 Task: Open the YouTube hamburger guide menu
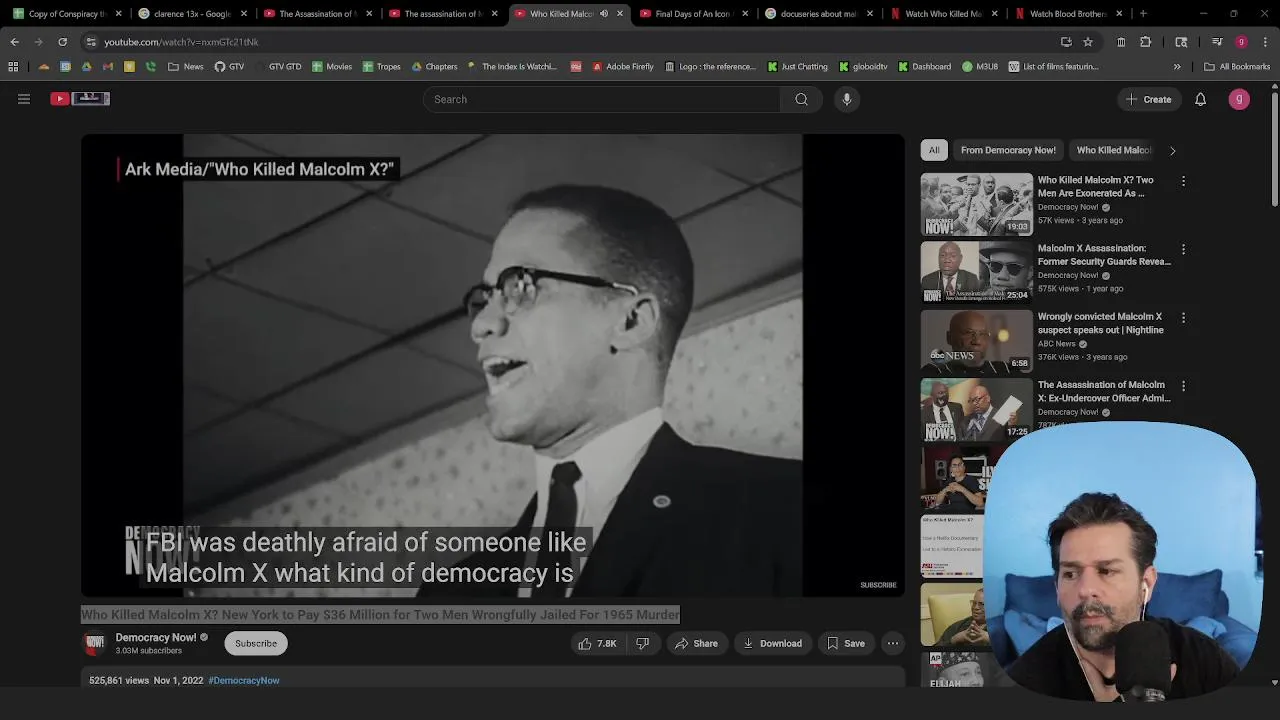[24, 99]
